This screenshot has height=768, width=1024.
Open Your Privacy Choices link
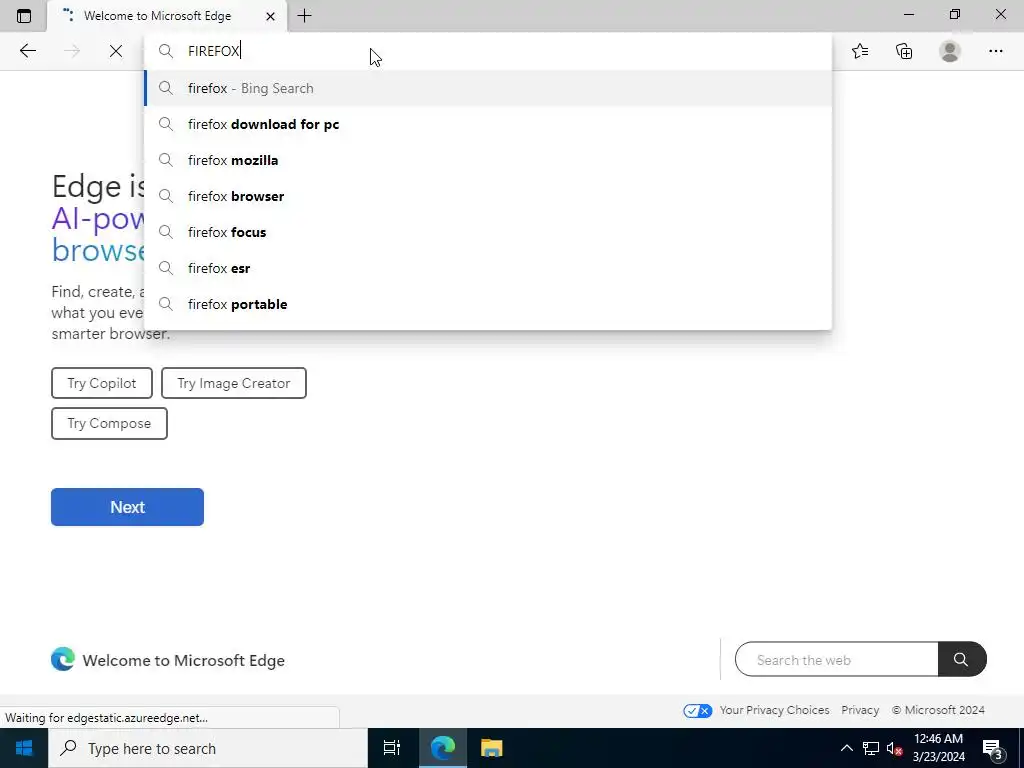coord(774,710)
